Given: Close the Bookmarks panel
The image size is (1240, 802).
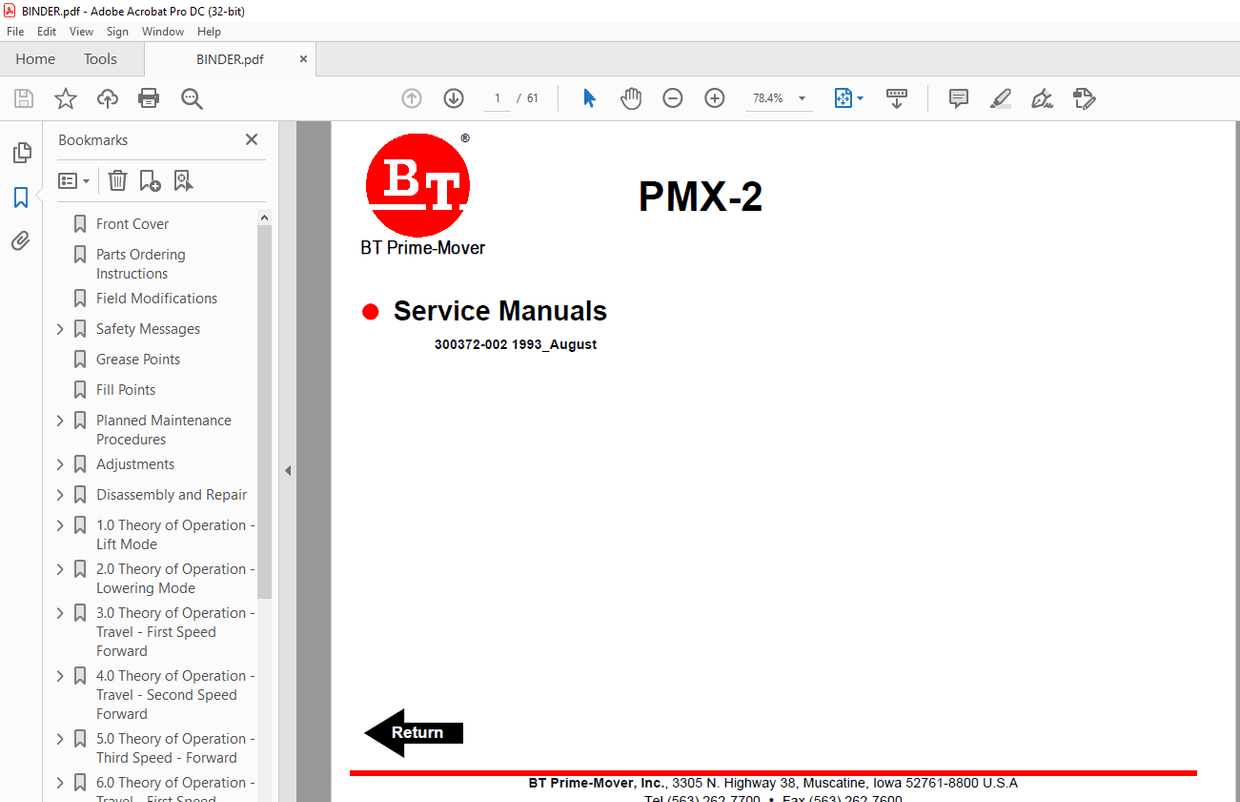Looking at the screenshot, I should (251, 139).
